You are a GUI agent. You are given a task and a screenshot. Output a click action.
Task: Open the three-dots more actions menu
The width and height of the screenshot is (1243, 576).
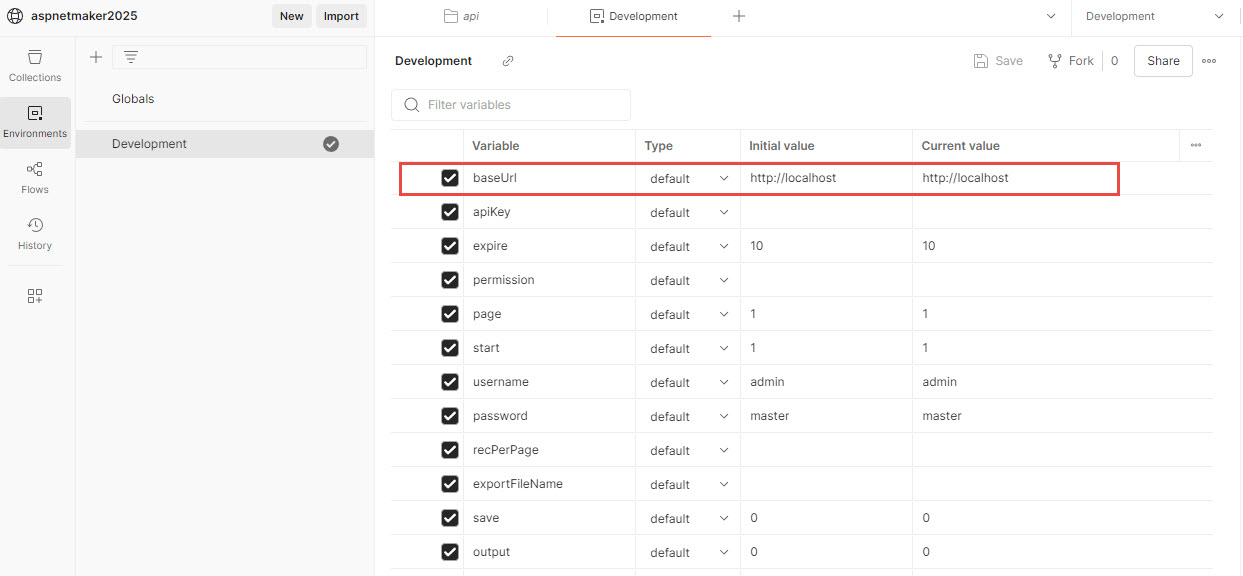(1209, 61)
